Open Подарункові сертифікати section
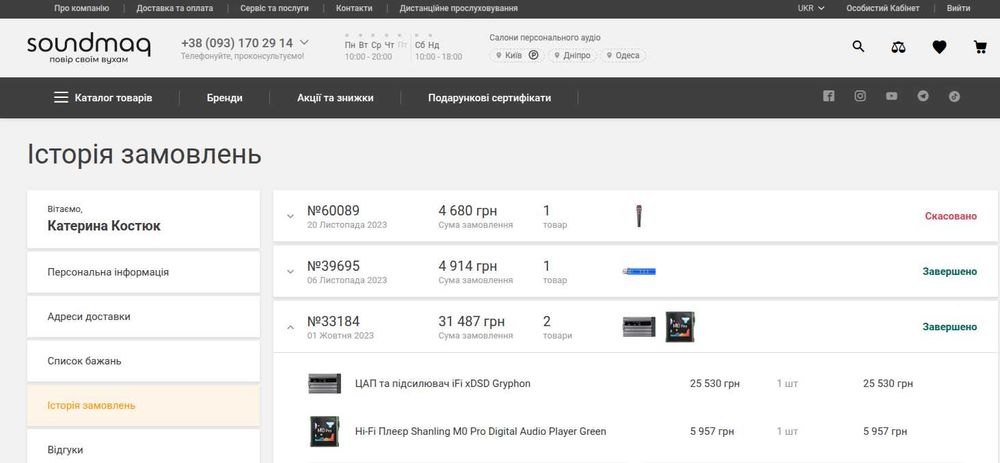 click(490, 98)
